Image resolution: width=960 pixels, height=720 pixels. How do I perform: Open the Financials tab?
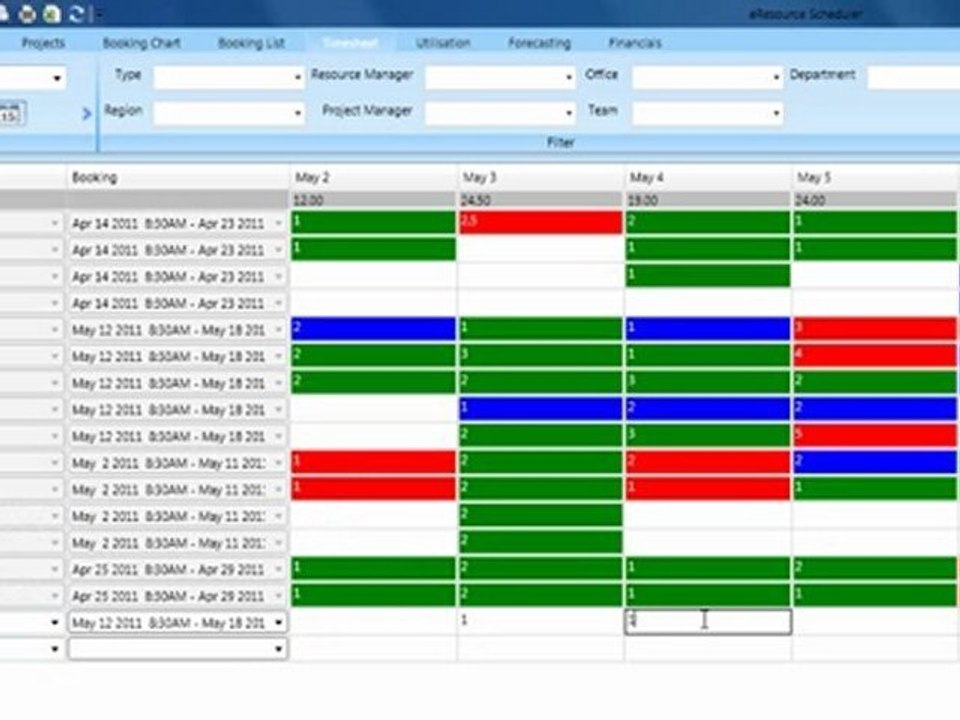(x=635, y=43)
